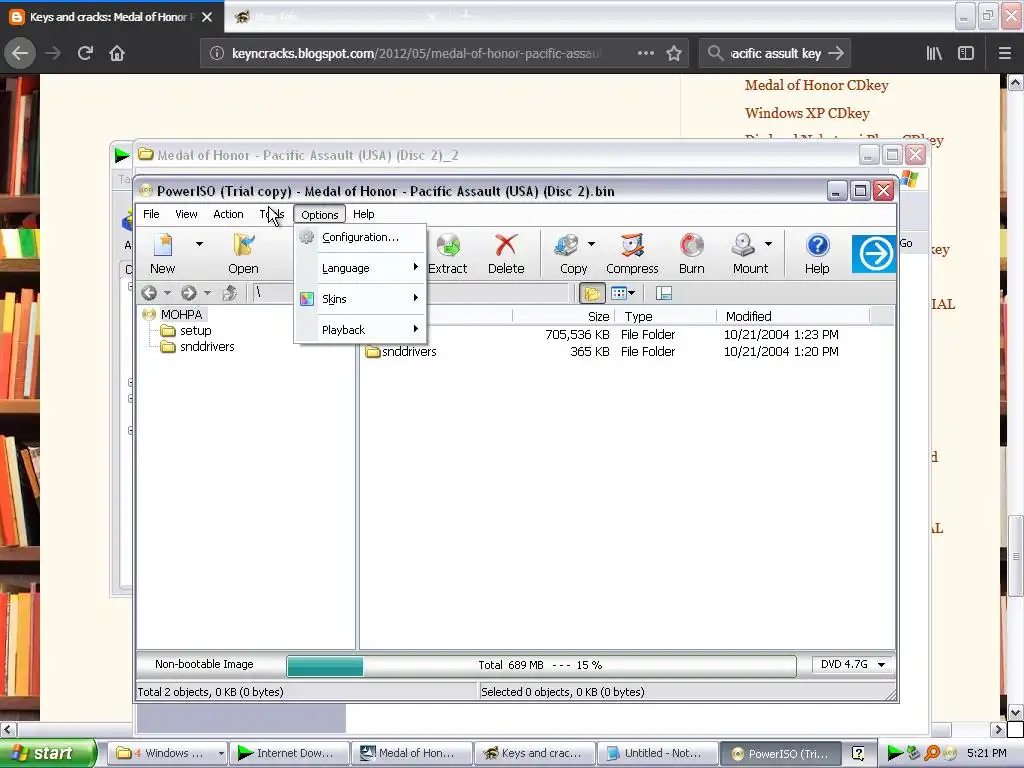Open the Action menu

(228, 214)
